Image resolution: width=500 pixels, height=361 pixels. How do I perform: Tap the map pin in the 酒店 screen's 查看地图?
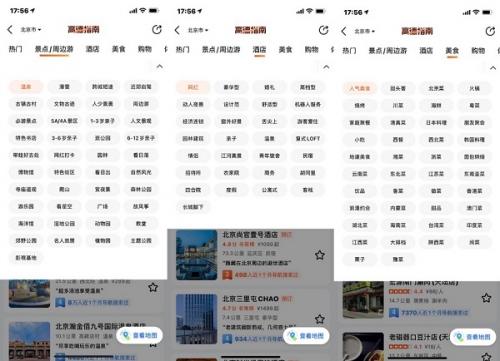293,336
